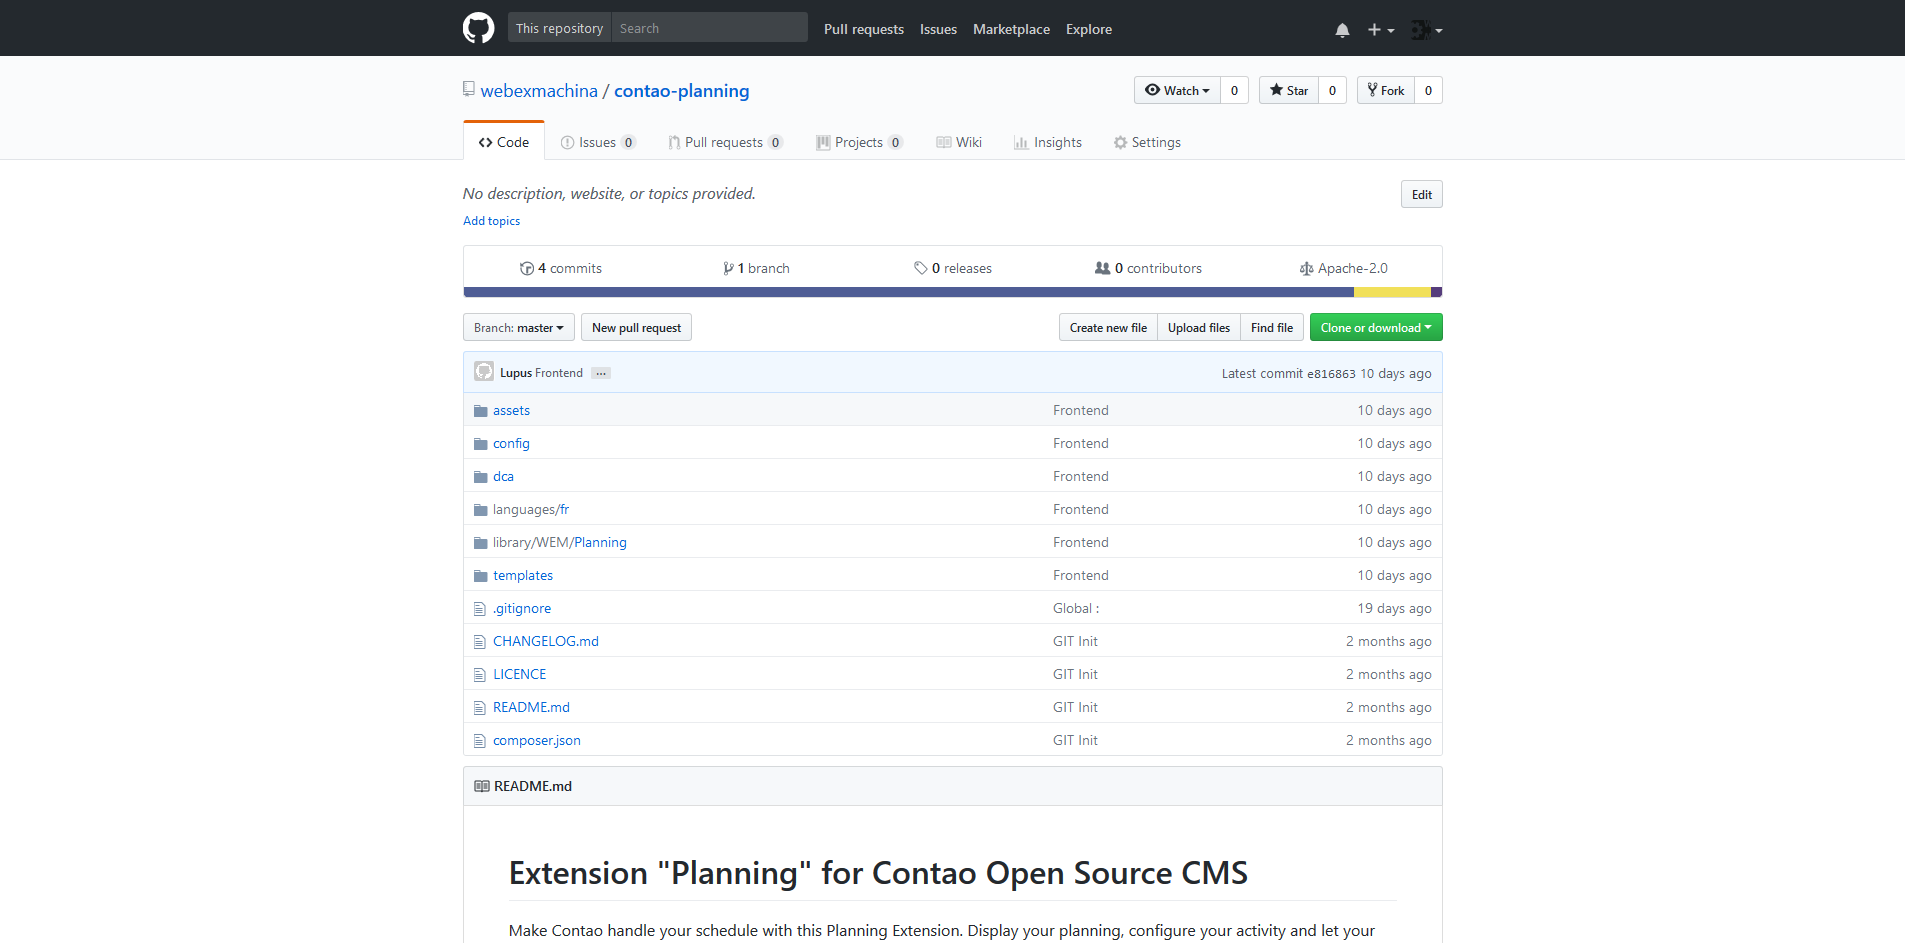This screenshot has width=1922, height=943.
Task: Open the user avatar profile menu
Action: pos(1427,30)
